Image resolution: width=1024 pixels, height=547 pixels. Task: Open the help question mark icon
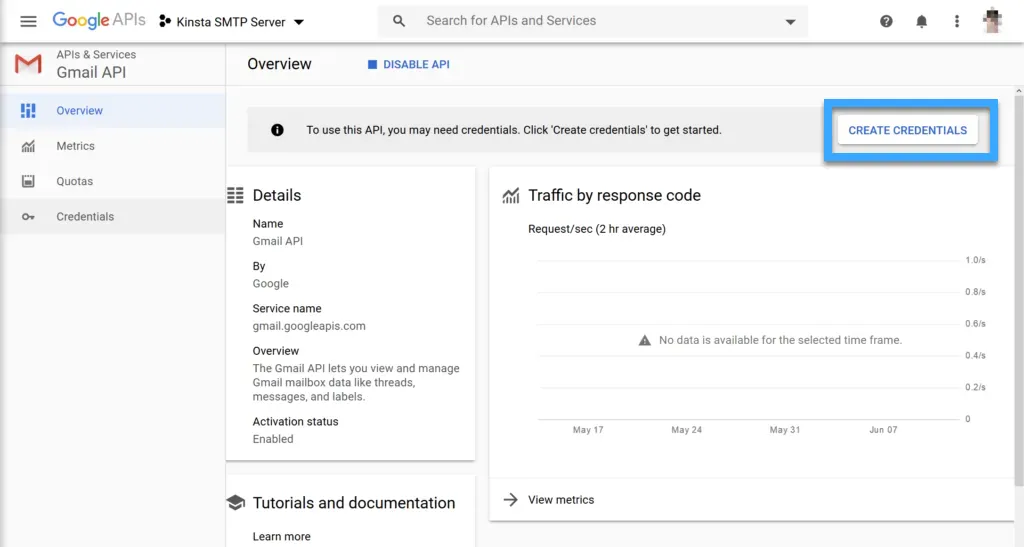click(886, 22)
